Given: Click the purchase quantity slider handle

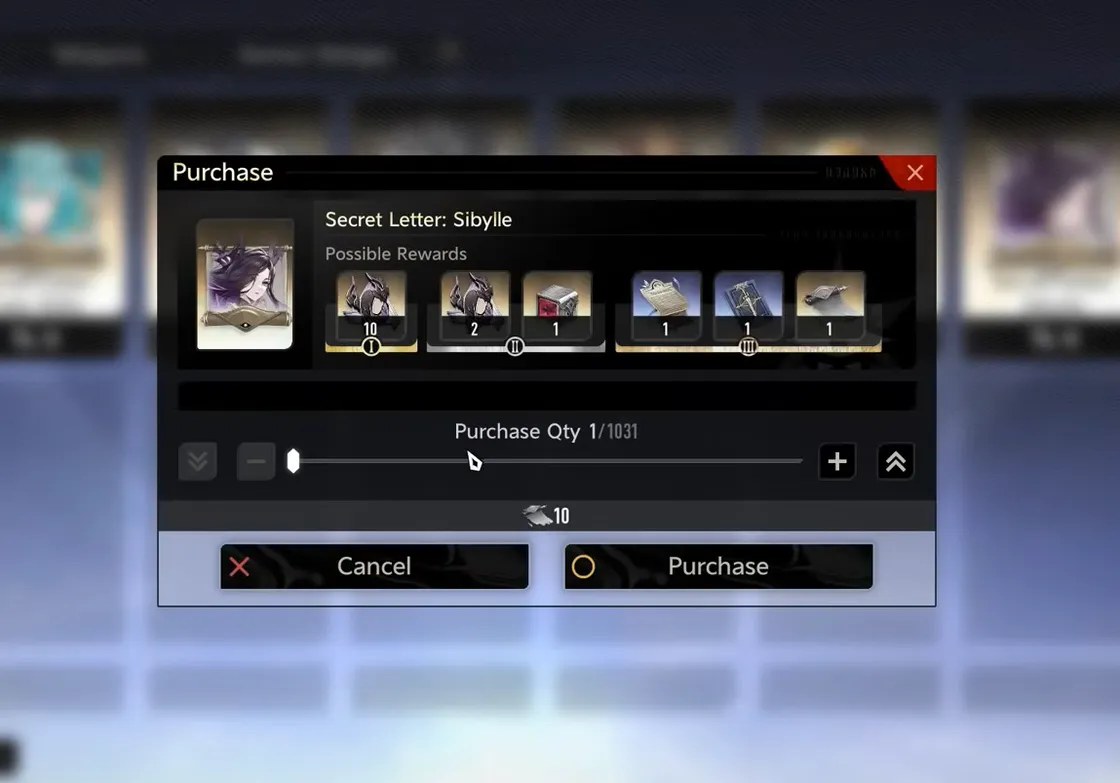Looking at the screenshot, I should pyautogui.click(x=293, y=462).
